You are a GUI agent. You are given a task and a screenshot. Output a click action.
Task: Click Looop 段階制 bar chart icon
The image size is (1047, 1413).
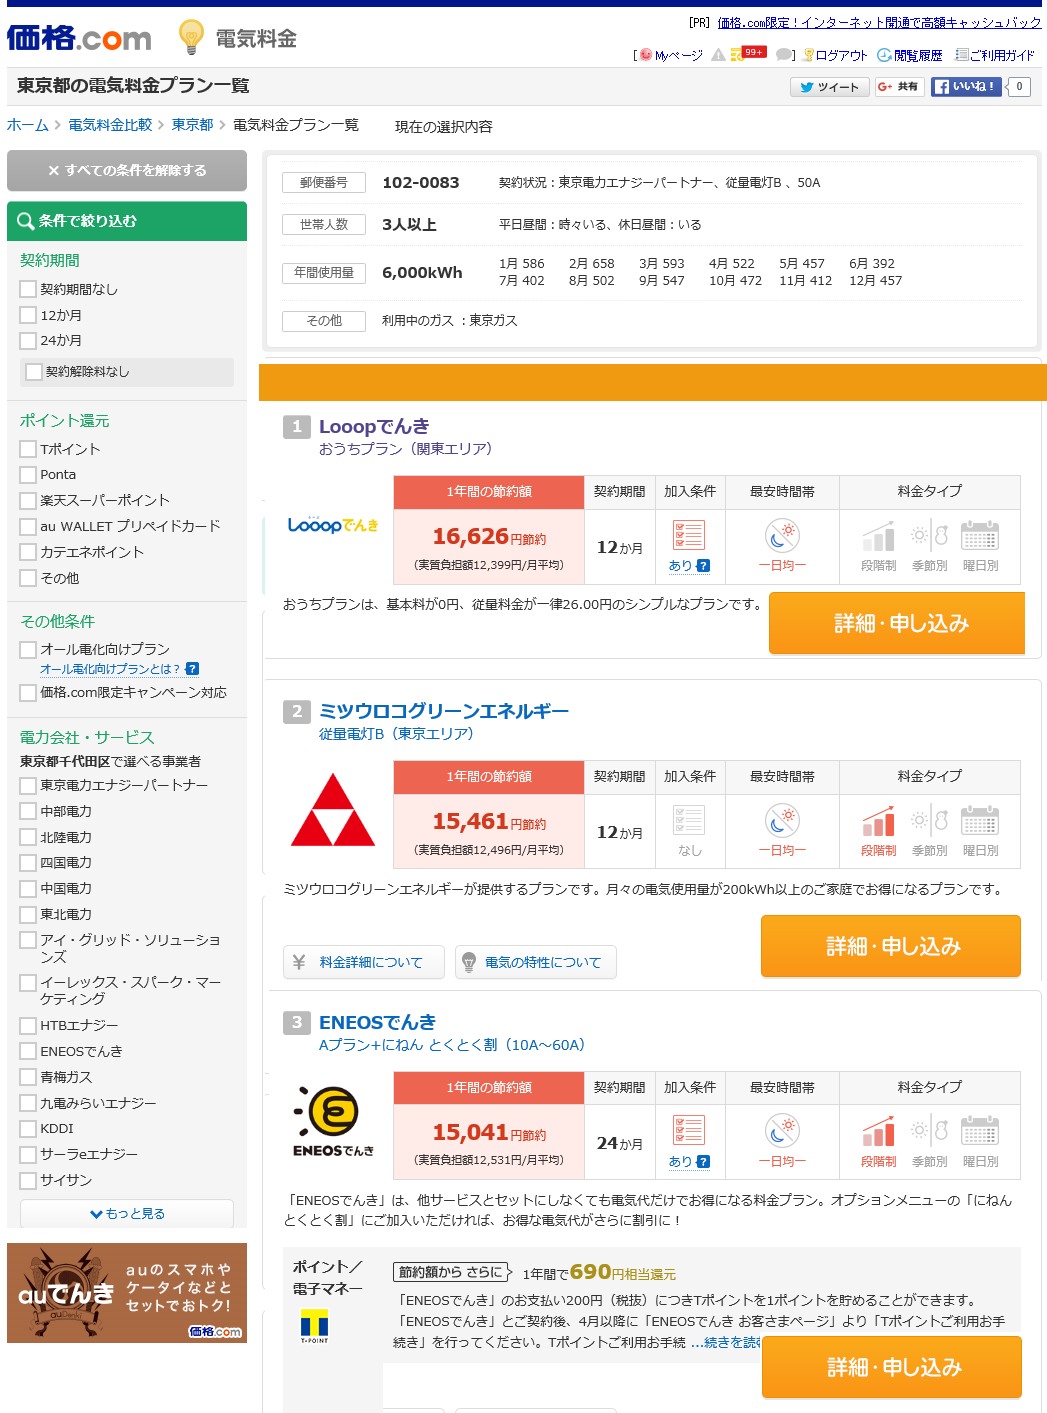(x=878, y=537)
